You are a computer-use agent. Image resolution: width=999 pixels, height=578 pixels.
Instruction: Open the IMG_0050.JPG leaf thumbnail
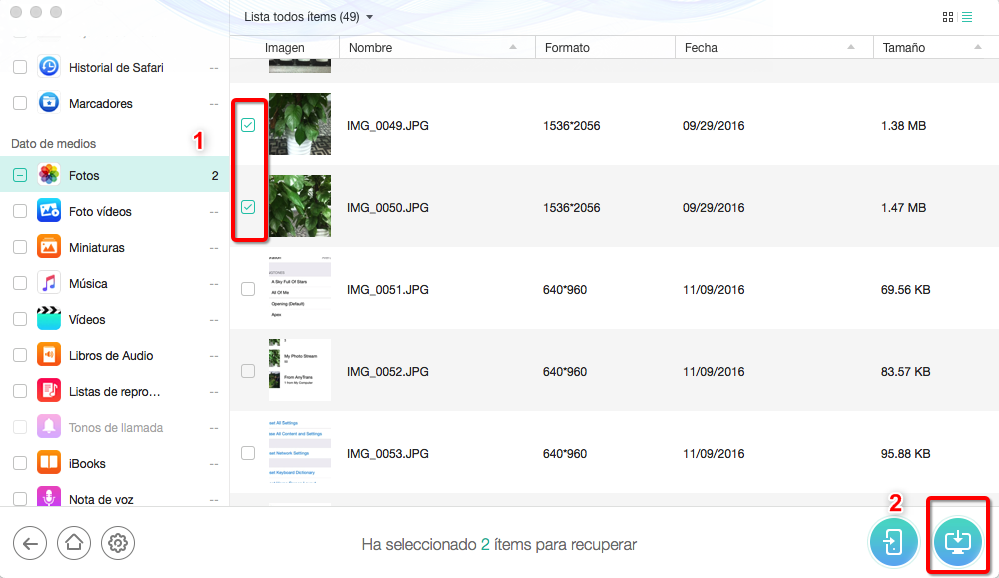tap(300, 206)
